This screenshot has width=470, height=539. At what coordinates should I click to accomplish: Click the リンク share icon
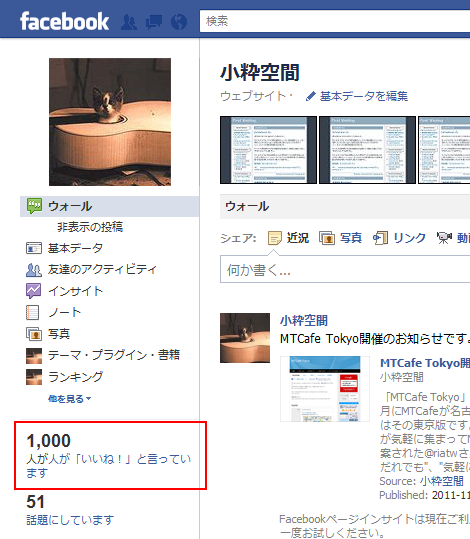click(380, 238)
